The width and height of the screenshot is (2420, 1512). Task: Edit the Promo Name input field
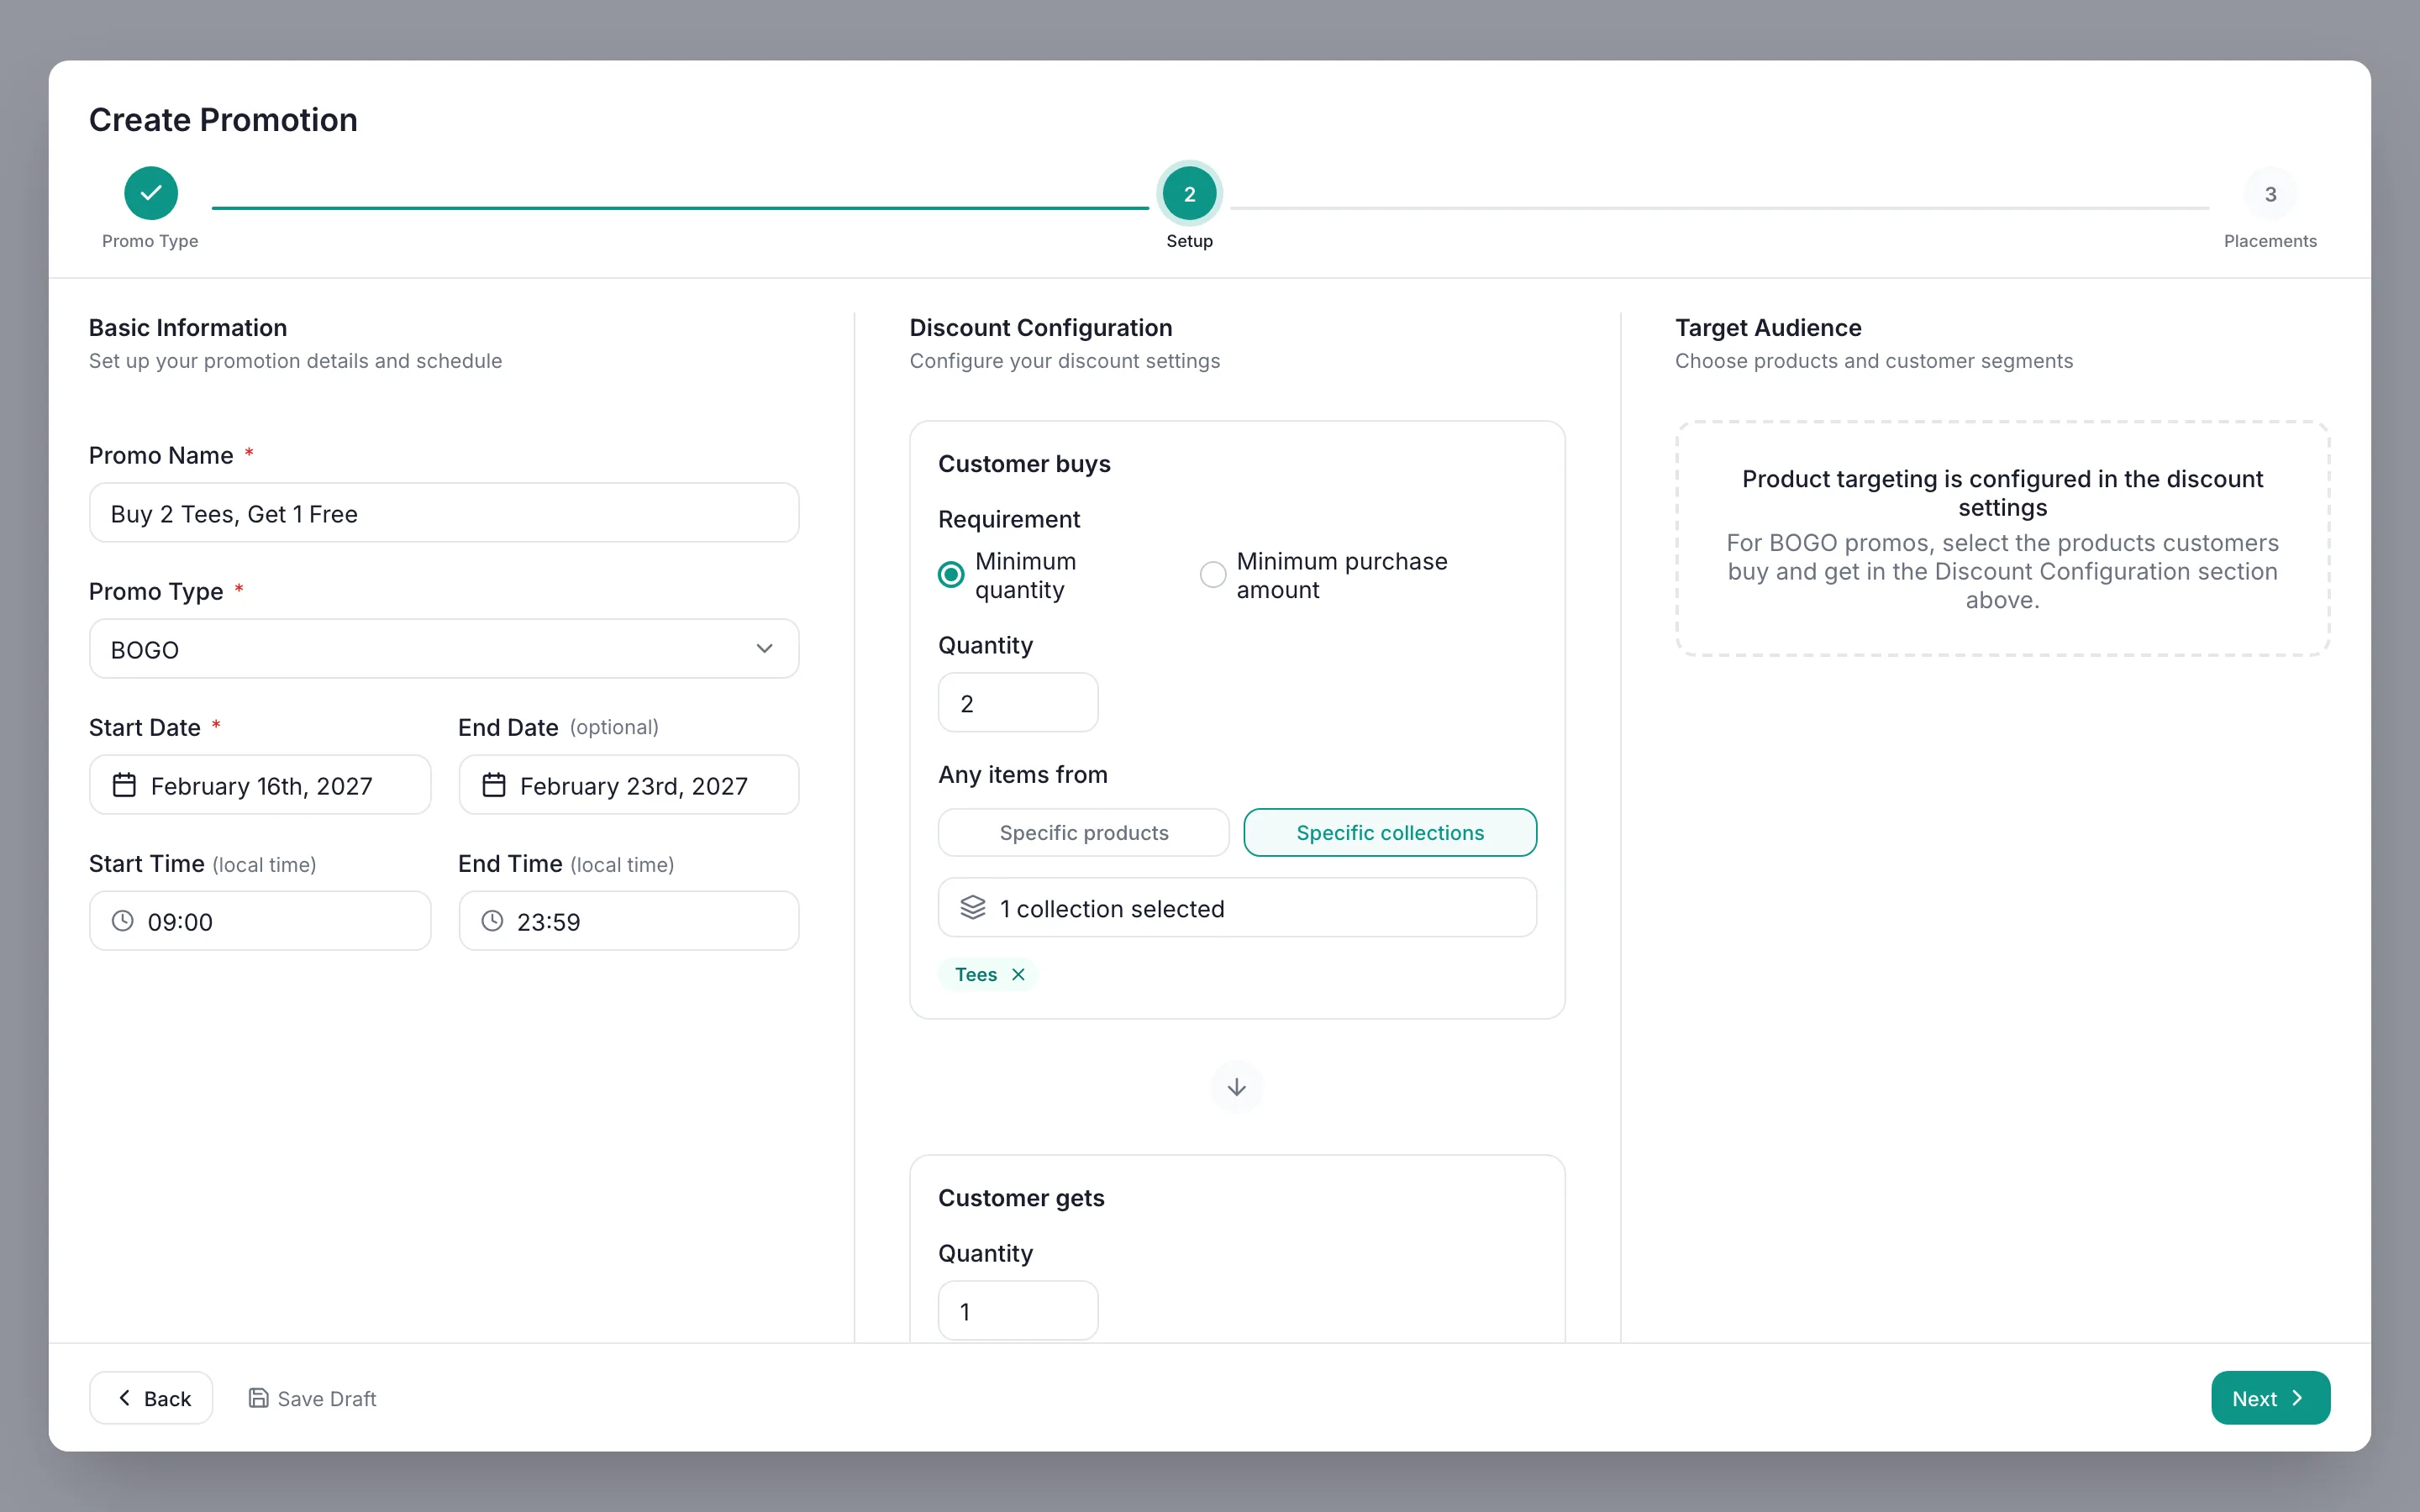[444, 513]
